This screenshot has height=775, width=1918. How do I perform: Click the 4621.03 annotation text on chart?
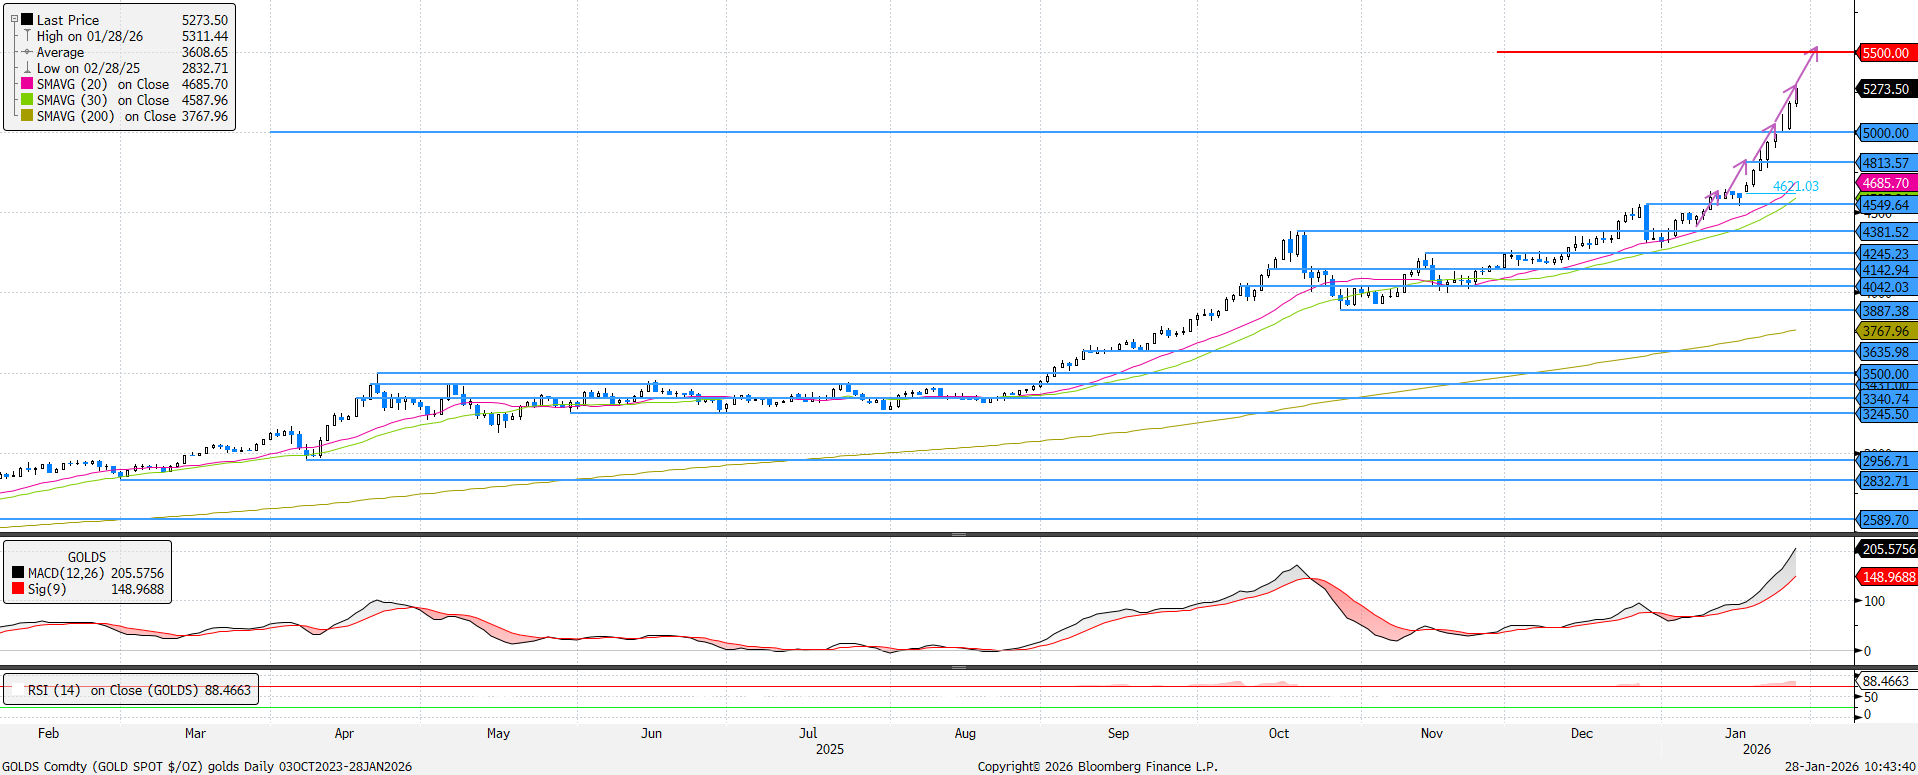1796,186
